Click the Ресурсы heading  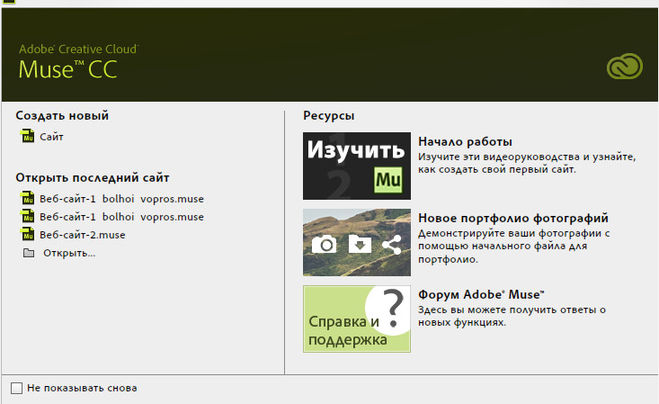(329, 116)
